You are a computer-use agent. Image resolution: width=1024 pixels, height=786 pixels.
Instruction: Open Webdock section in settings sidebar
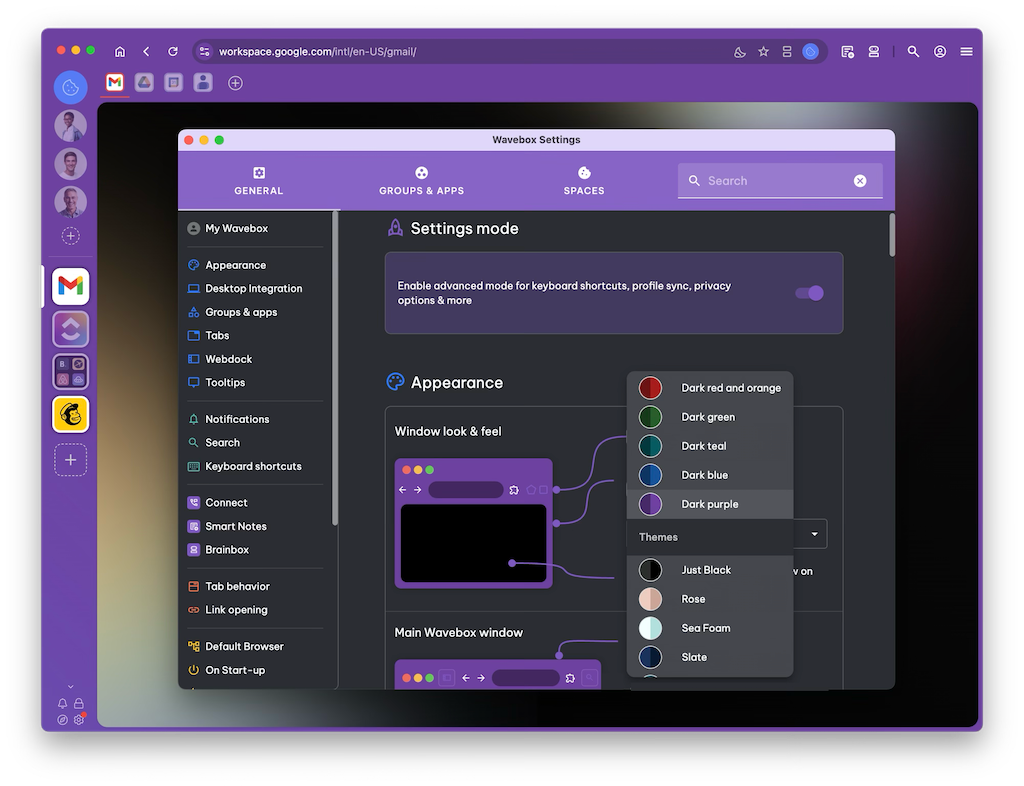click(x=220, y=359)
